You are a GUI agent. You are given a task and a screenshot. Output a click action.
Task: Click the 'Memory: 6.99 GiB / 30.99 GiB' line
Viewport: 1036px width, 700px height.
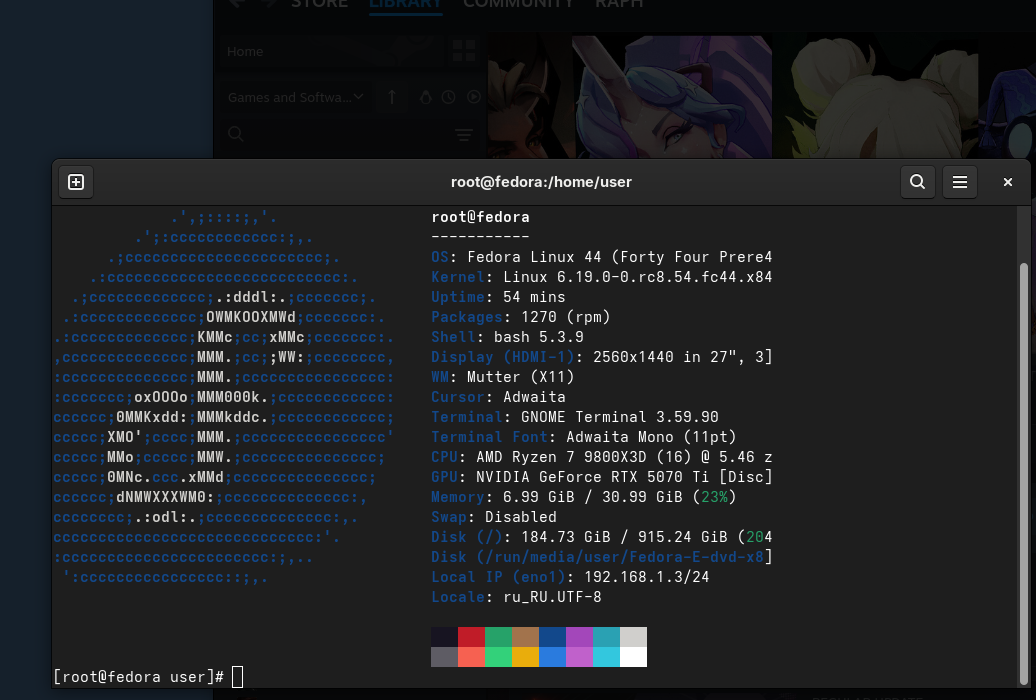pos(583,496)
